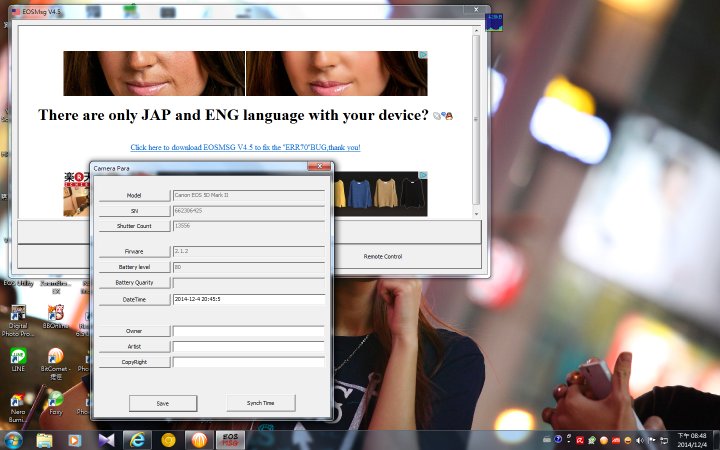The width and height of the screenshot is (720, 450).
Task: Click the SN label button
Action: [134, 211]
